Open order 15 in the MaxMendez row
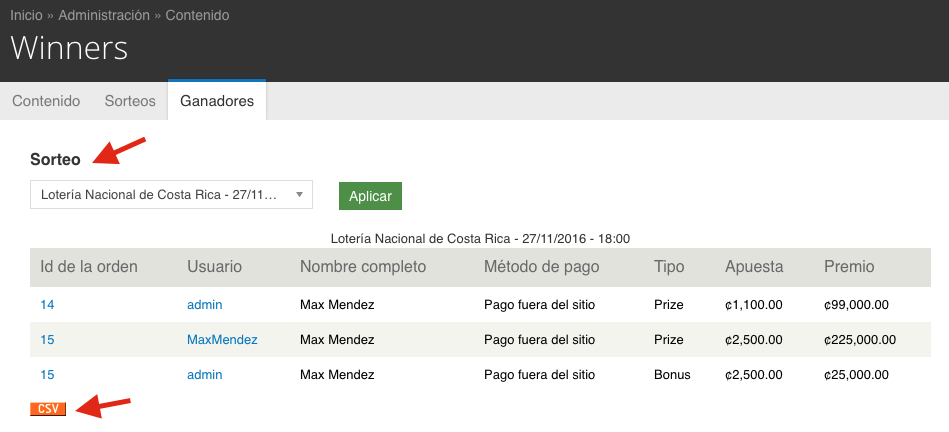949x432 pixels. [x=47, y=339]
